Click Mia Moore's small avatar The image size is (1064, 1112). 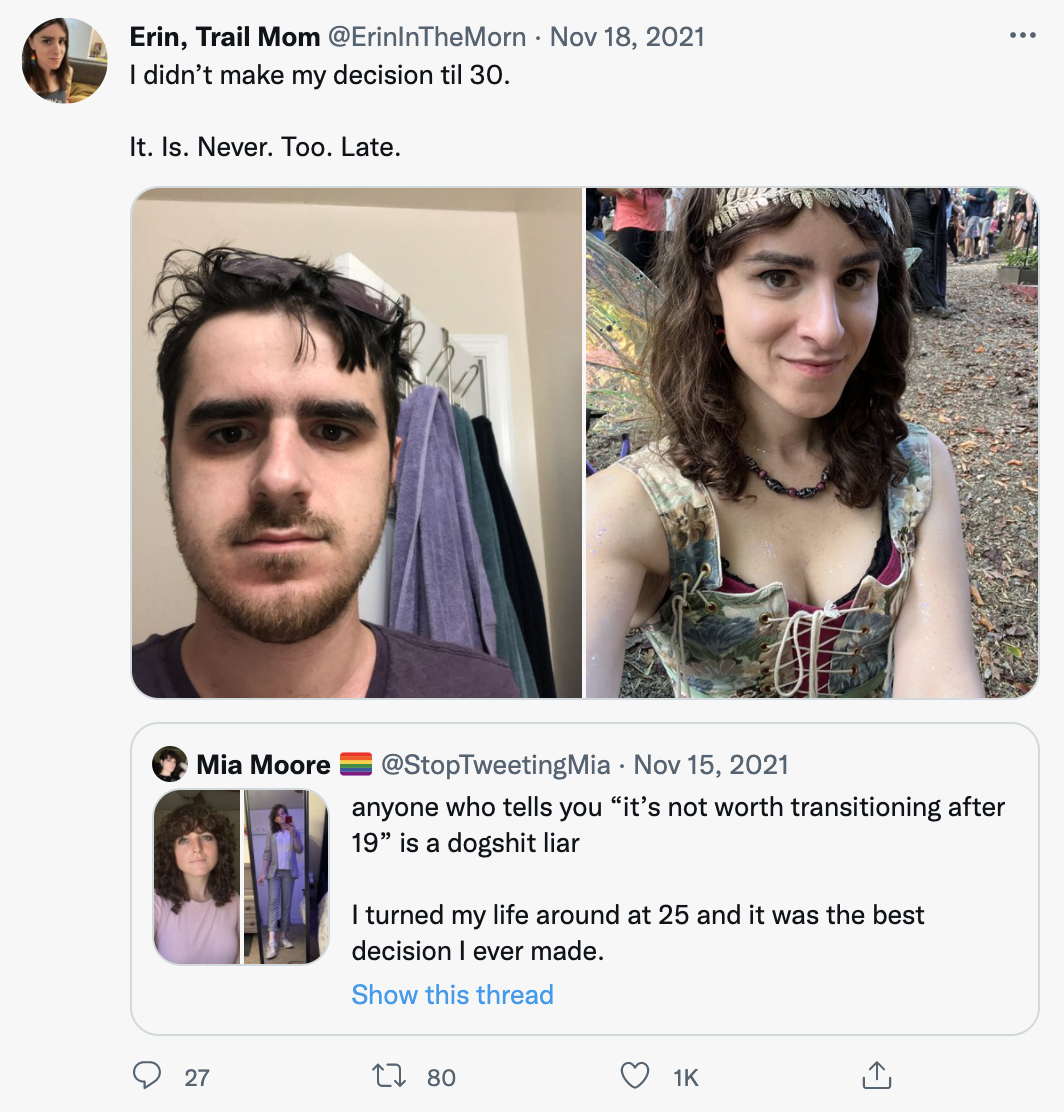tap(170, 765)
